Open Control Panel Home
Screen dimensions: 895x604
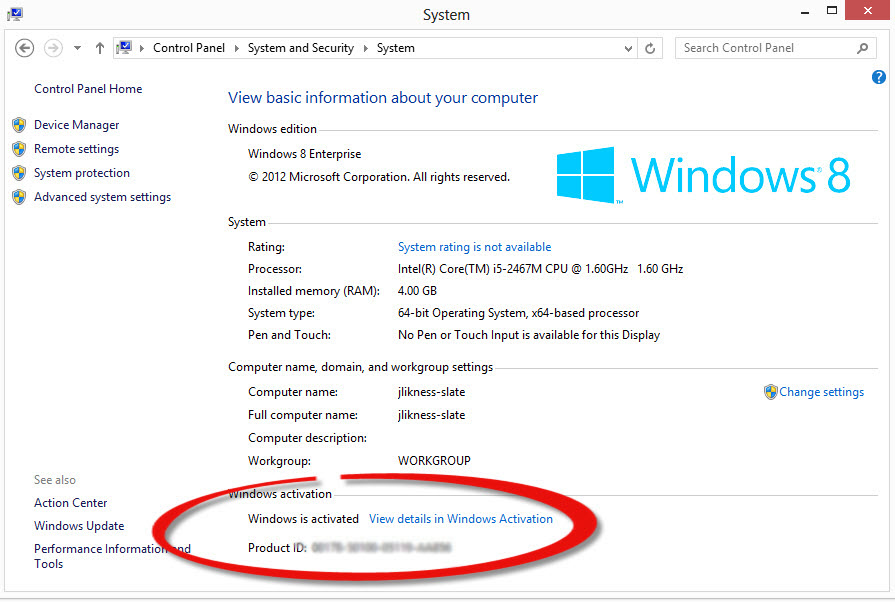[x=88, y=89]
